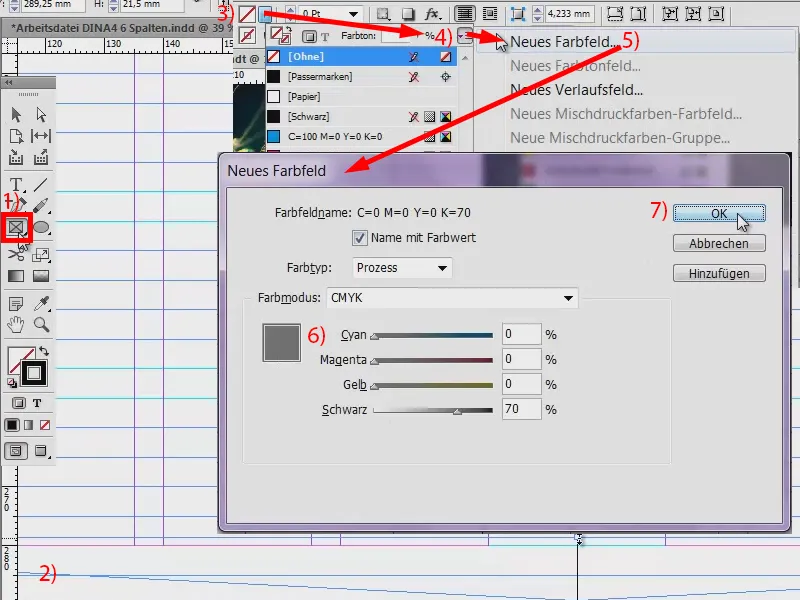Screen dimensions: 800x600
Task: Toggle the Name mit Farbwert checkbox
Action: tap(359, 238)
